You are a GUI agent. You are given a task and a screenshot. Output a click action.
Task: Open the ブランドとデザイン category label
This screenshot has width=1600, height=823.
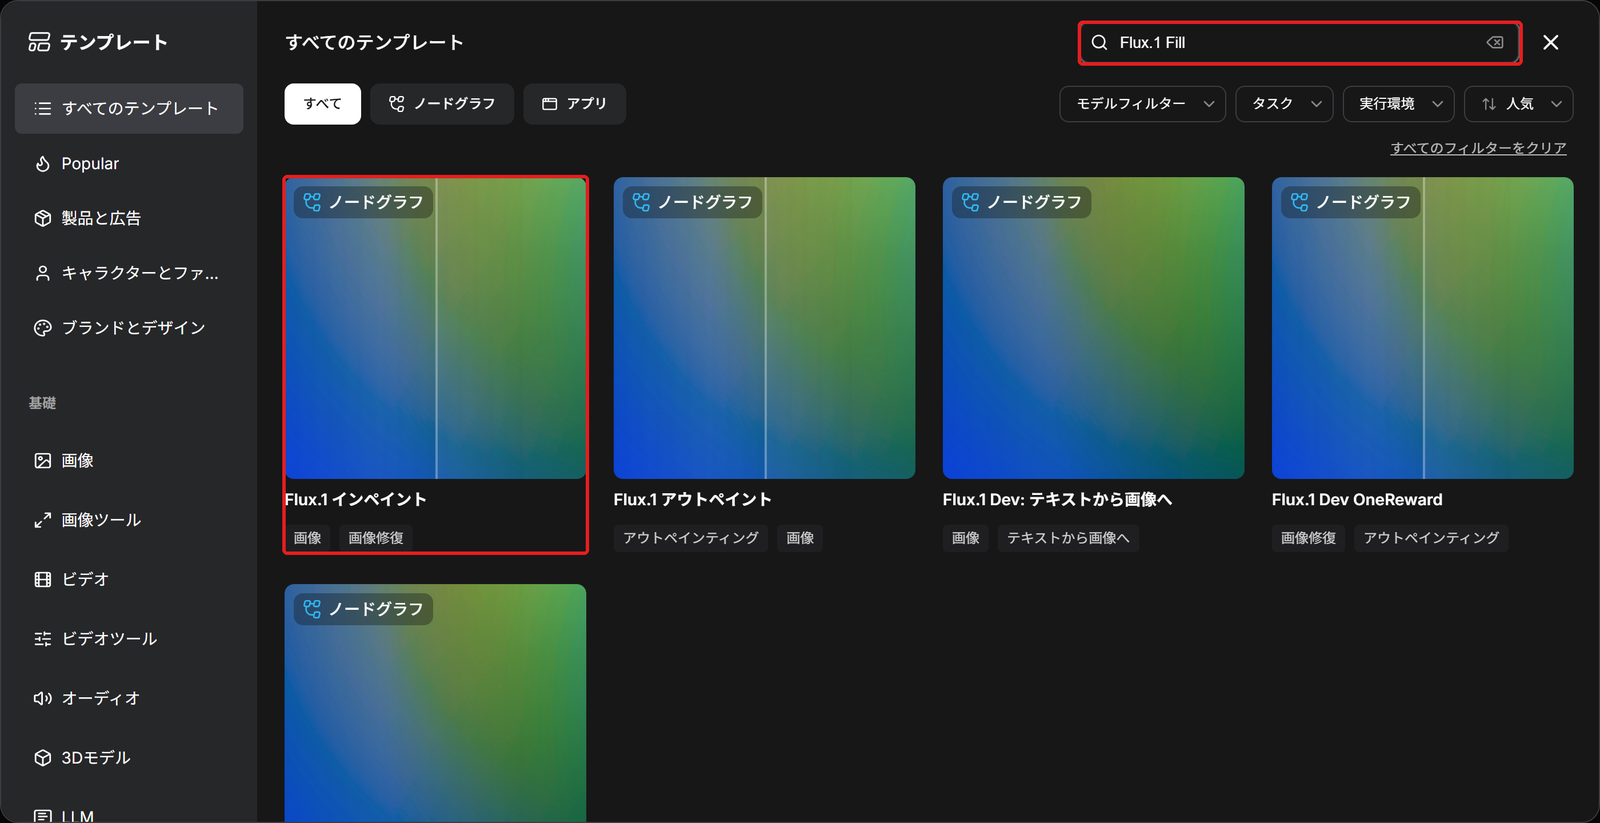click(x=133, y=328)
